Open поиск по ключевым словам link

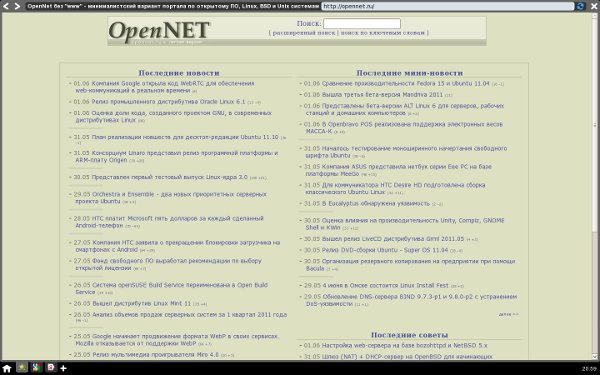[383, 33]
